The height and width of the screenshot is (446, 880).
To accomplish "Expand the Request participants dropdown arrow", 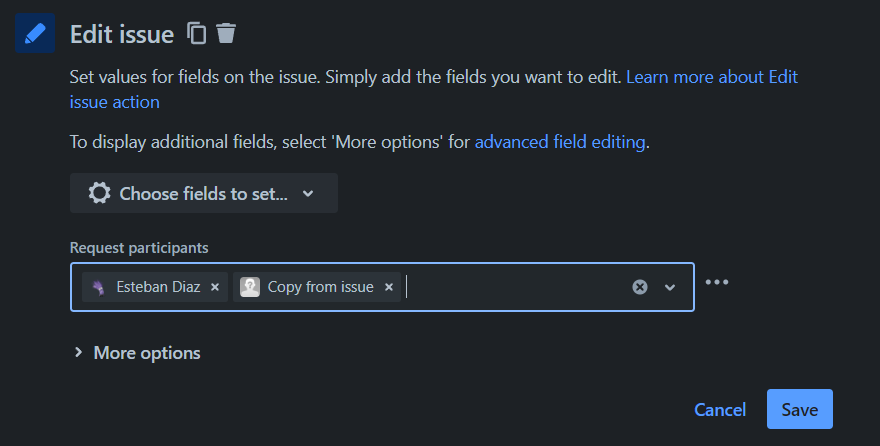I will pos(670,287).
